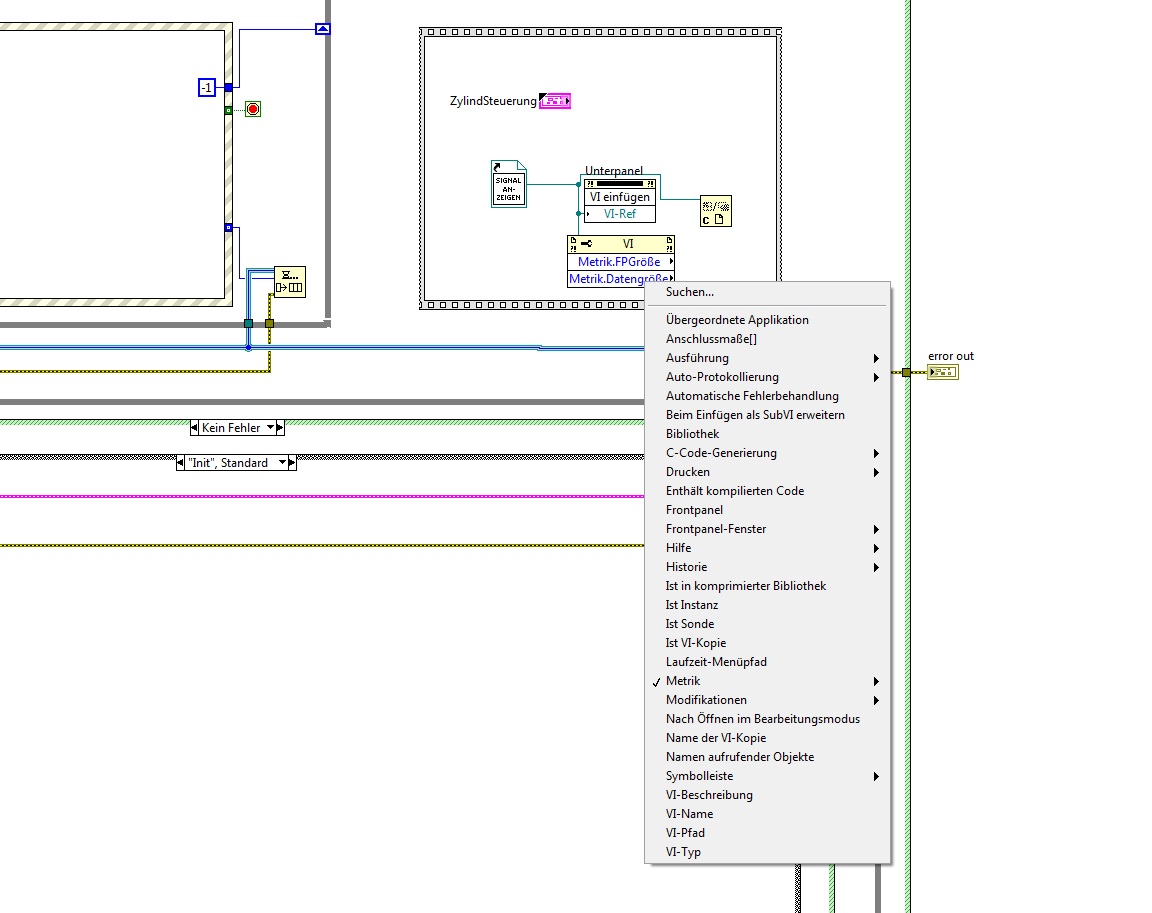The width and height of the screenshot is (1152, 913).
Task: Go to next case of Kein Fehler structure
Action: click(x=280, y=427)
